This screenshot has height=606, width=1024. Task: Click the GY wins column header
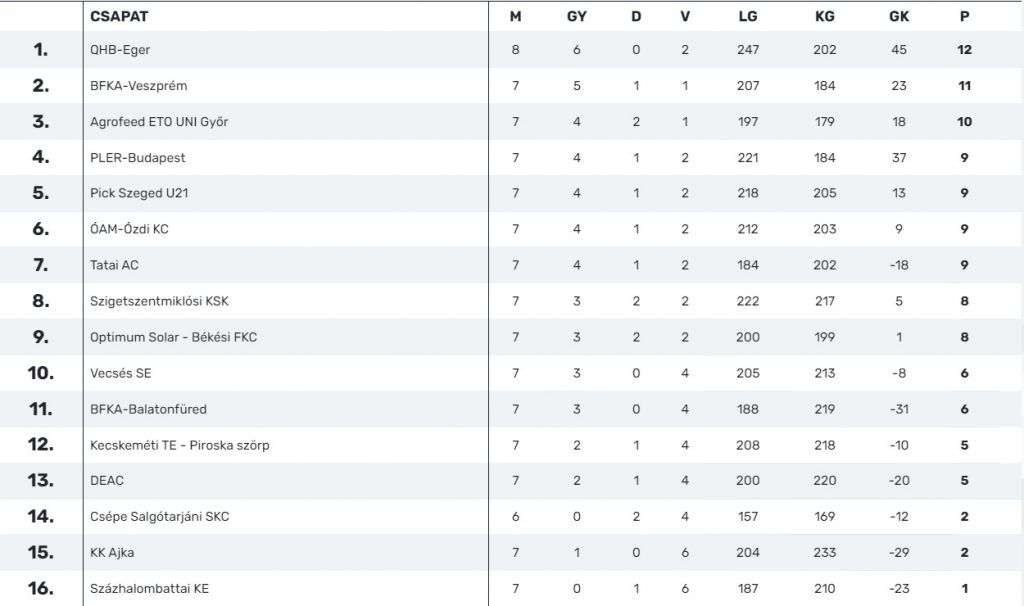coord(577,16)
